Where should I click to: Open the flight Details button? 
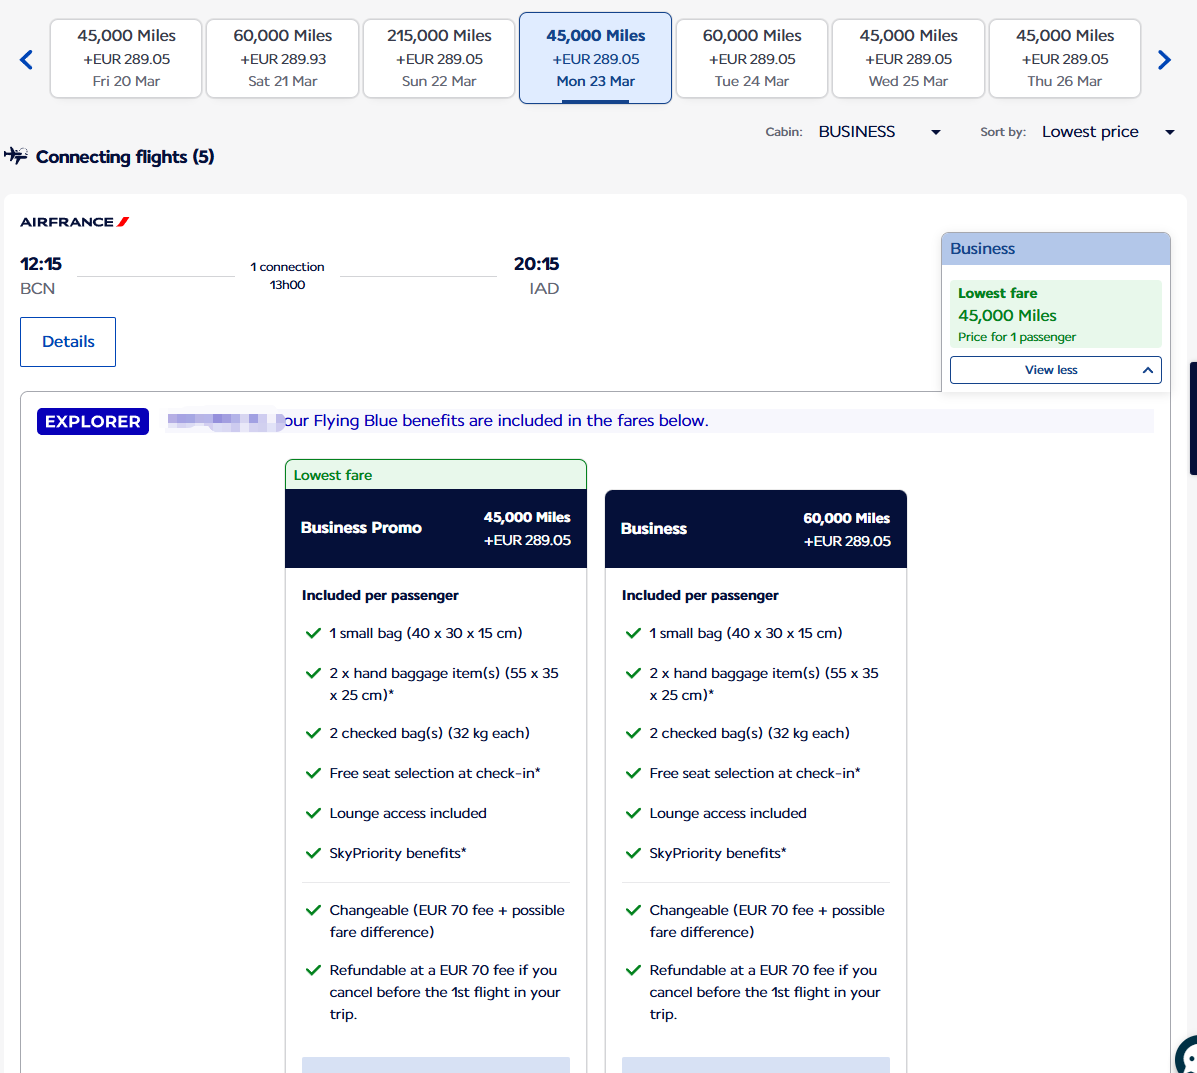pyautogui.click(x=68, y=342)
